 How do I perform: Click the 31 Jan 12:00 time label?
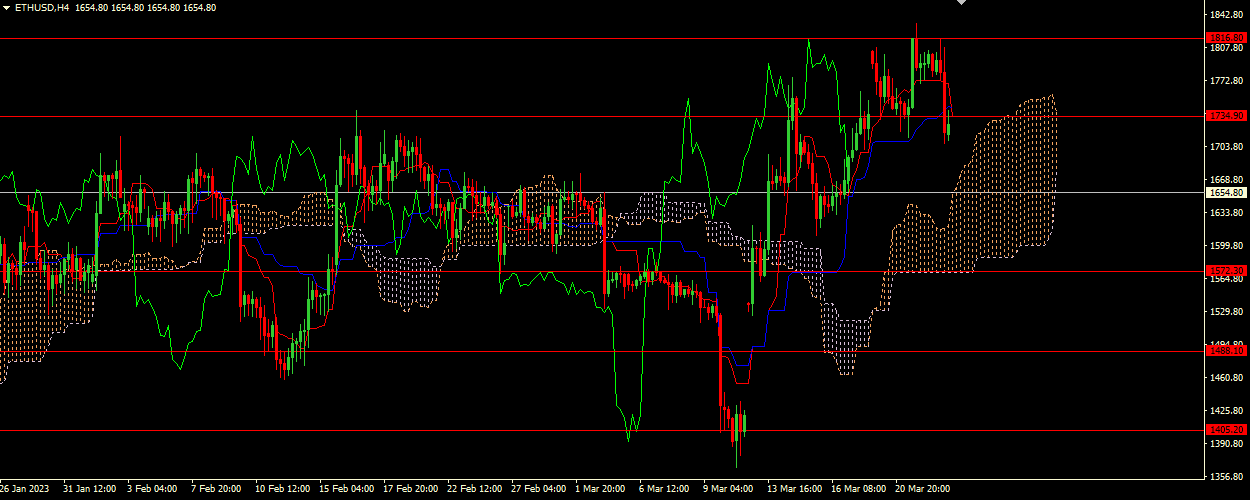[91, 490]
